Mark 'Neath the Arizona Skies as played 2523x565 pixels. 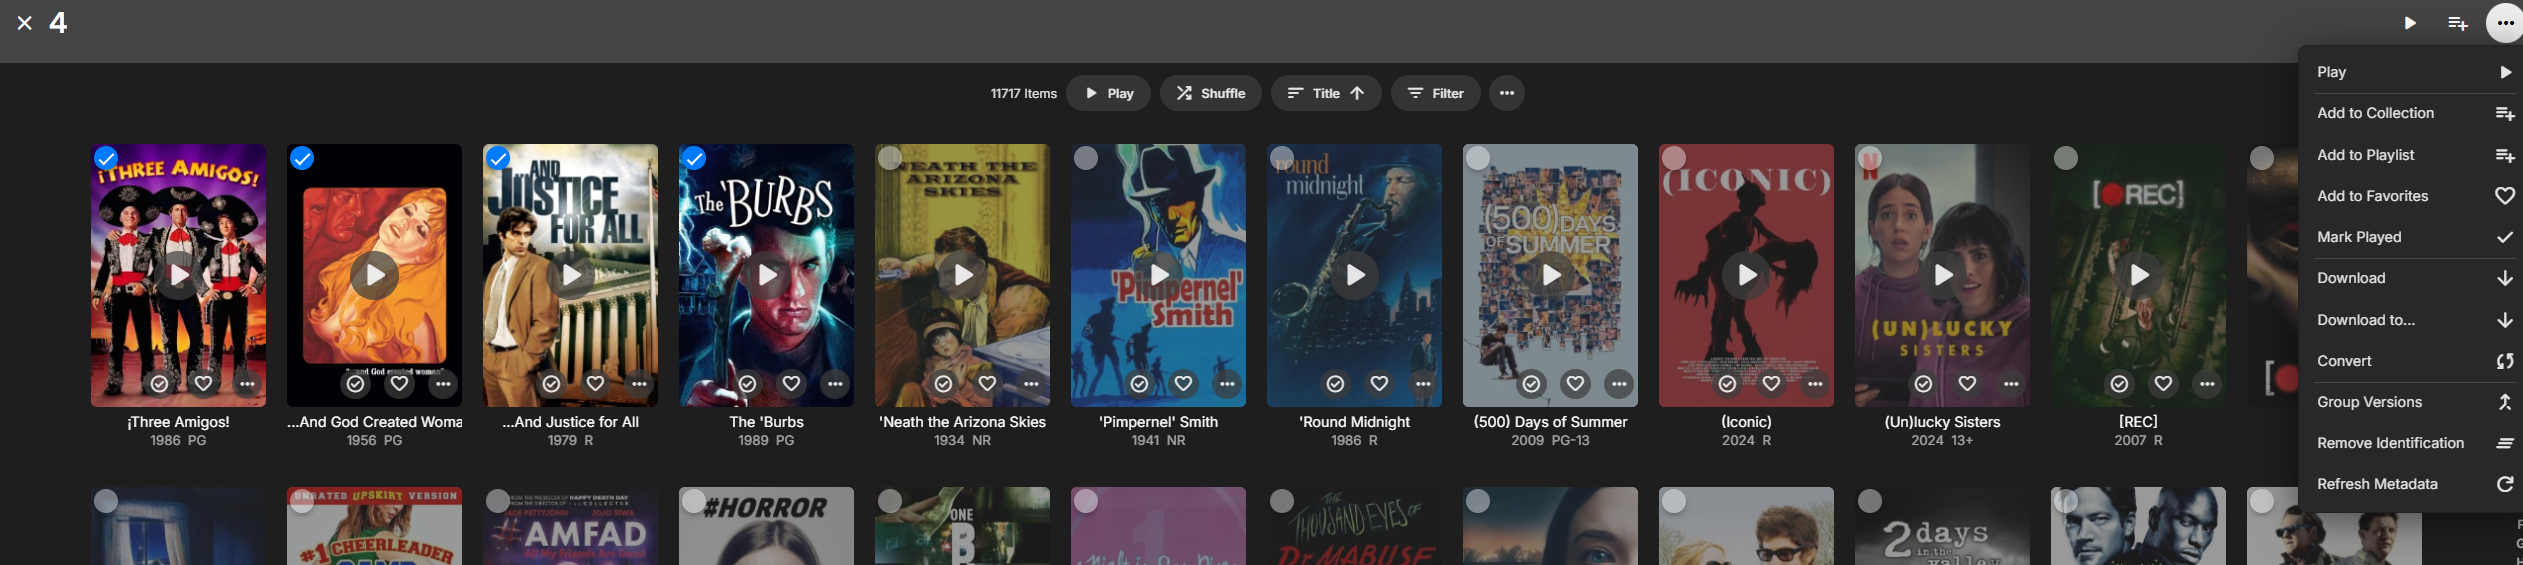[943, 384]
